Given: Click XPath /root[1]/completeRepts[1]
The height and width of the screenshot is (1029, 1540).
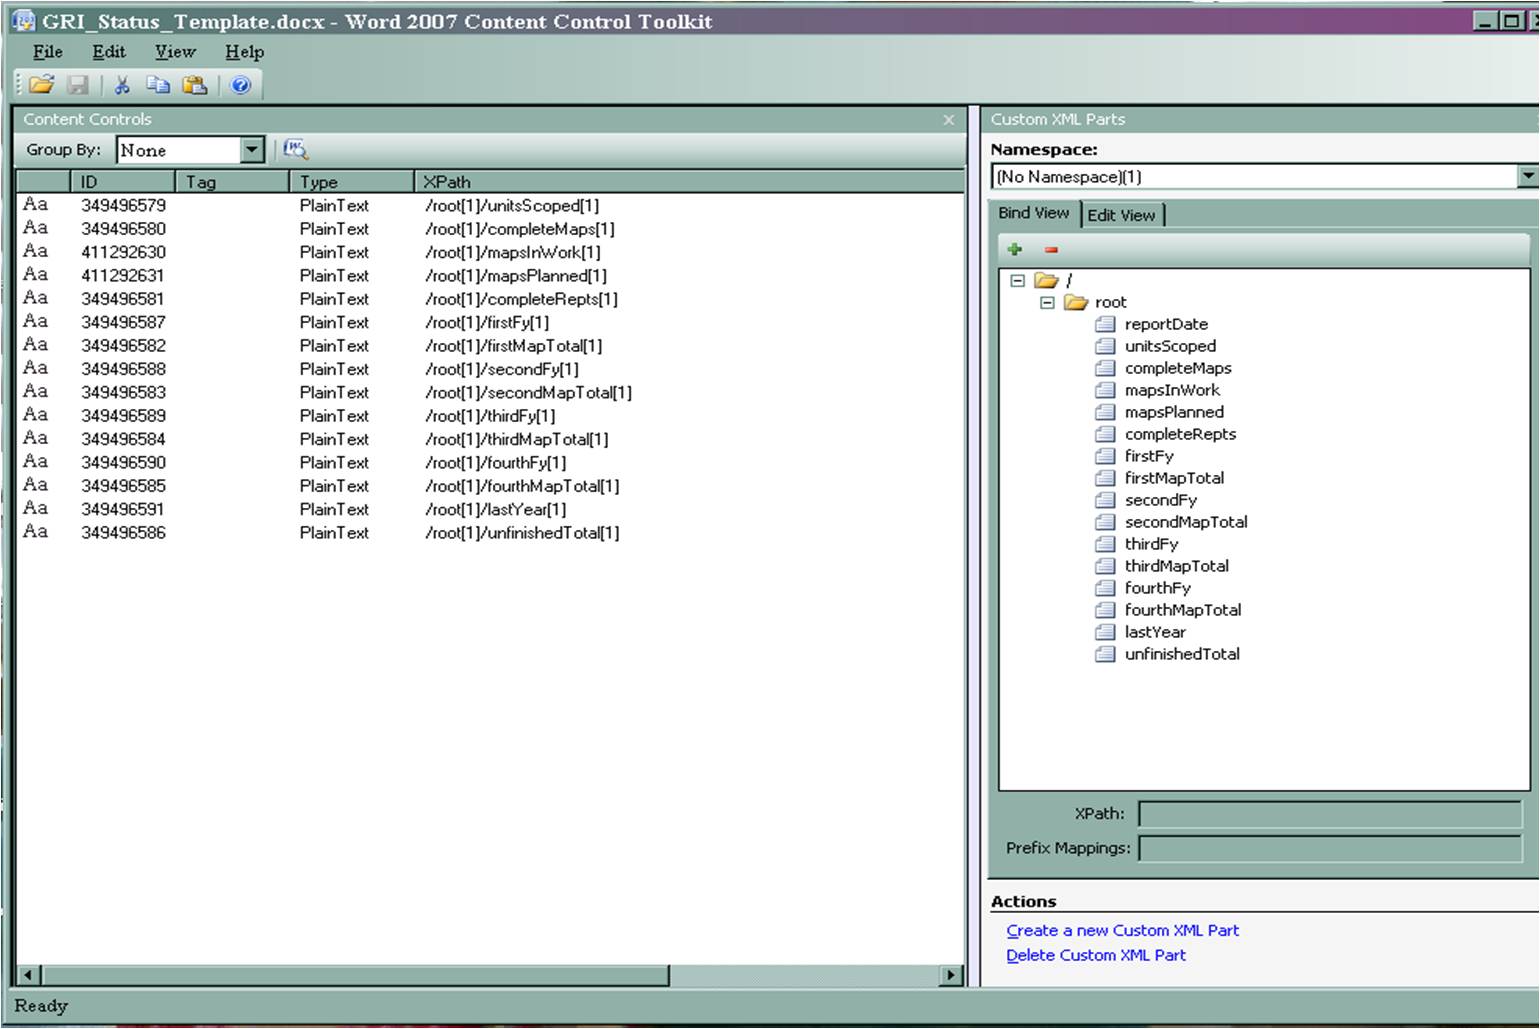Looking at the screenshot, I should click(521, 299).
